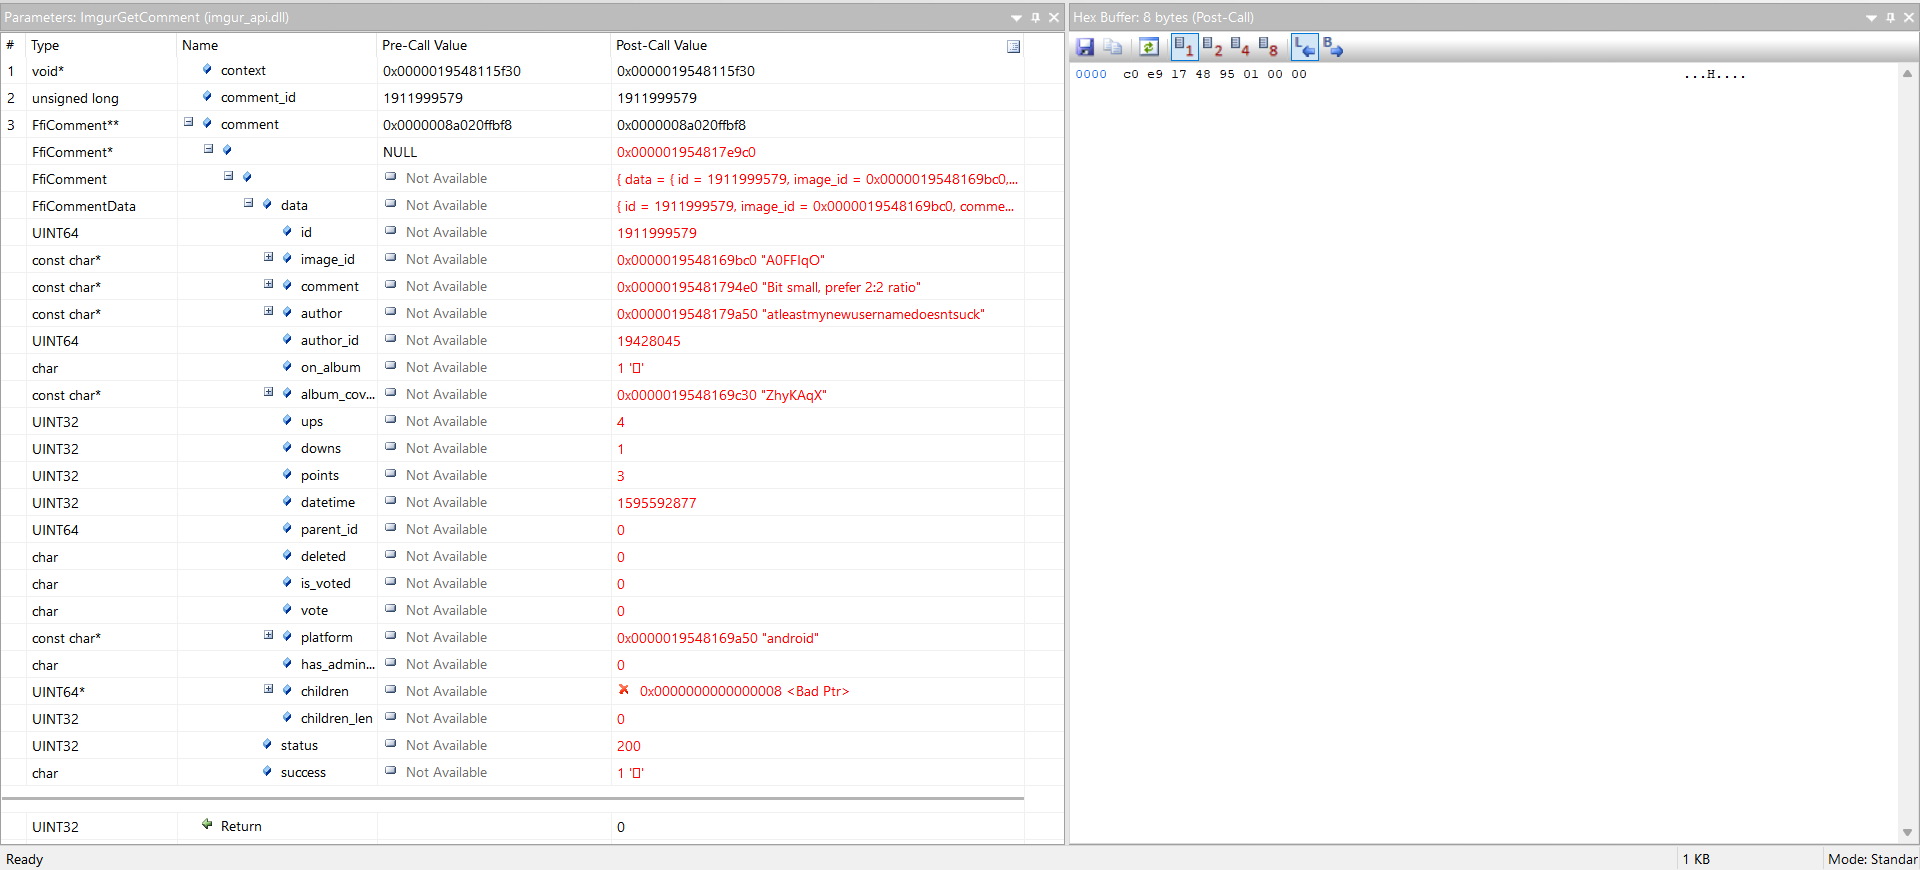Image resolution: width=1920 pixels, height=870 pixels.
Task: Toggle auto-hide pin on Parameters panel
Action: coord(1035,18)
